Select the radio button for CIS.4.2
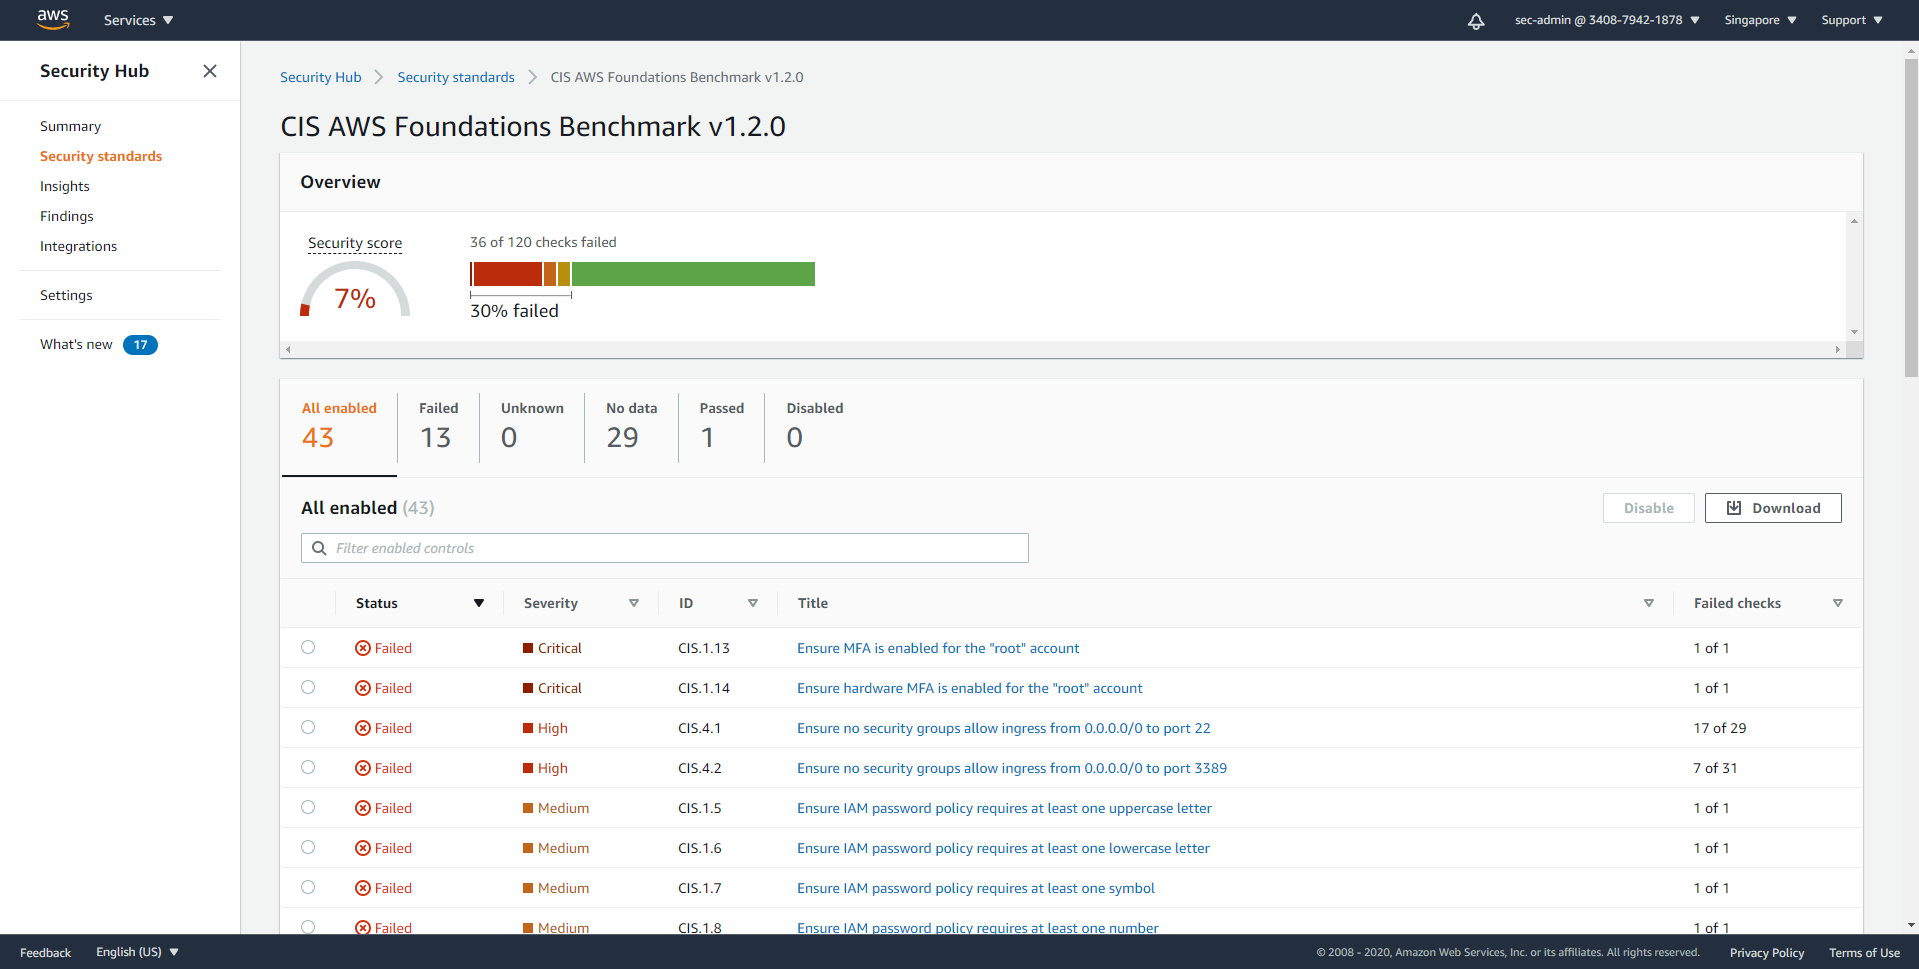This screenshot has height=969, width=1919. (308, 767)
